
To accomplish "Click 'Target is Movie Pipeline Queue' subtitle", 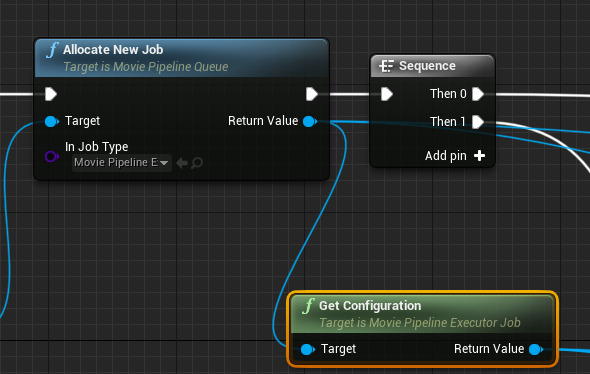I will coord(146,67).
